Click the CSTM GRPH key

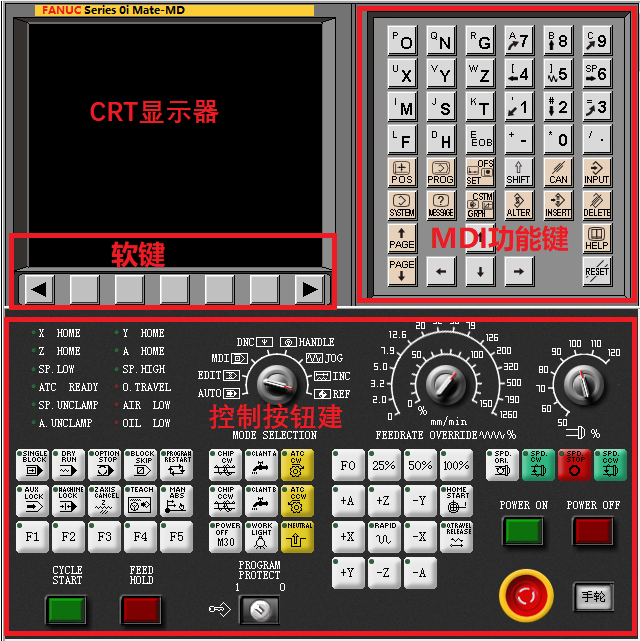click(x=480, y=206)
